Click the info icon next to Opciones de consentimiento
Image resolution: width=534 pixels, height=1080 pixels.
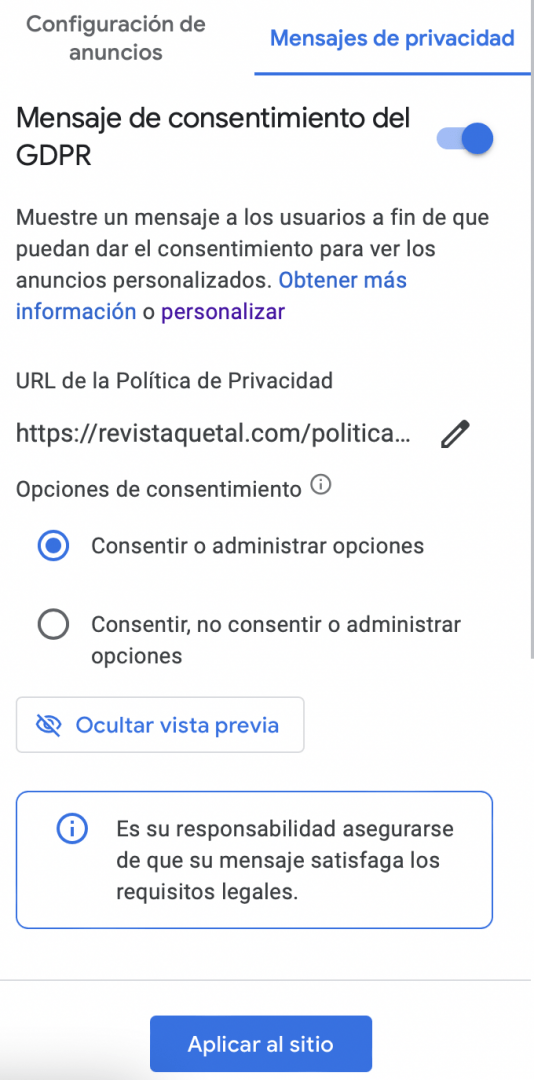click(320, 487)
